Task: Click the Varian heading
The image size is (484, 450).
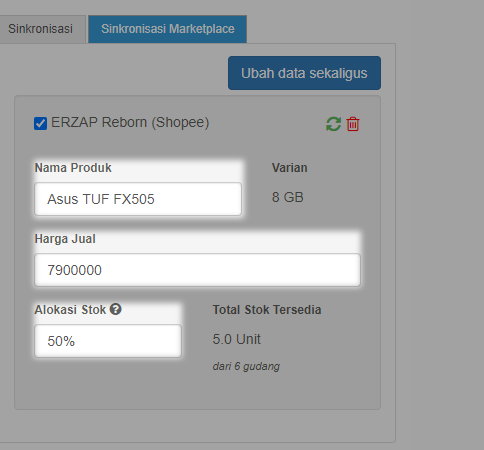Action: click(x=289, y=168)
